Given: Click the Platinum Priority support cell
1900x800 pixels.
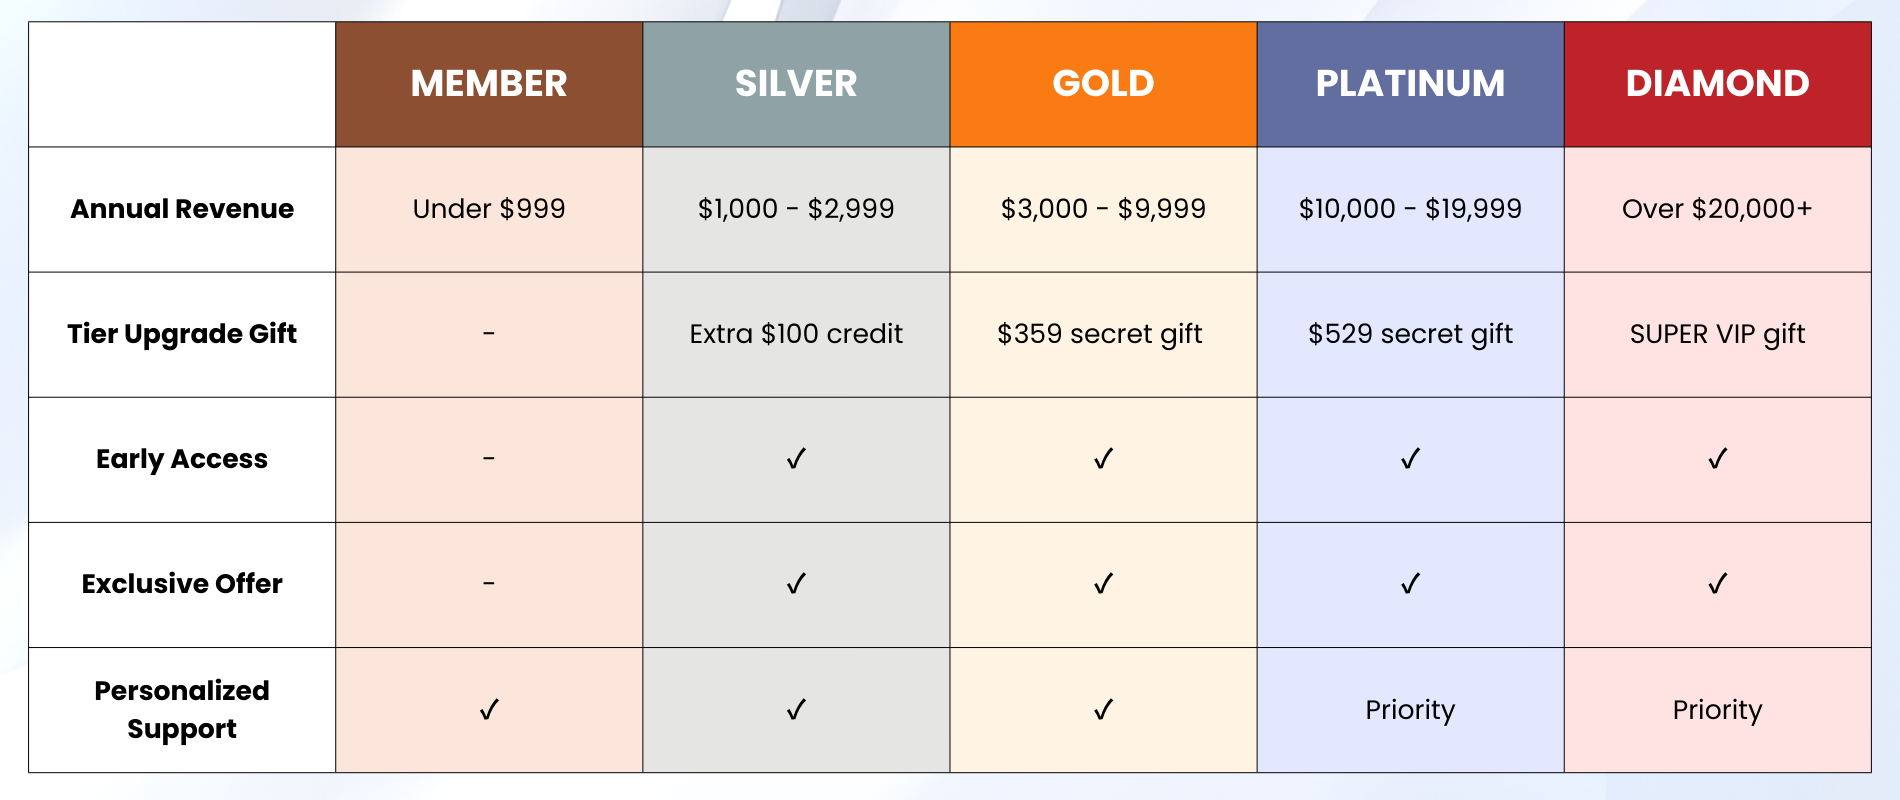Looking at the screenshot, I should pos(1410,710).
